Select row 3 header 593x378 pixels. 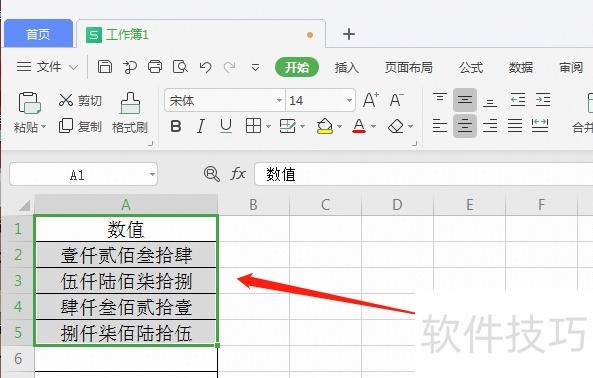coord(17,281)
